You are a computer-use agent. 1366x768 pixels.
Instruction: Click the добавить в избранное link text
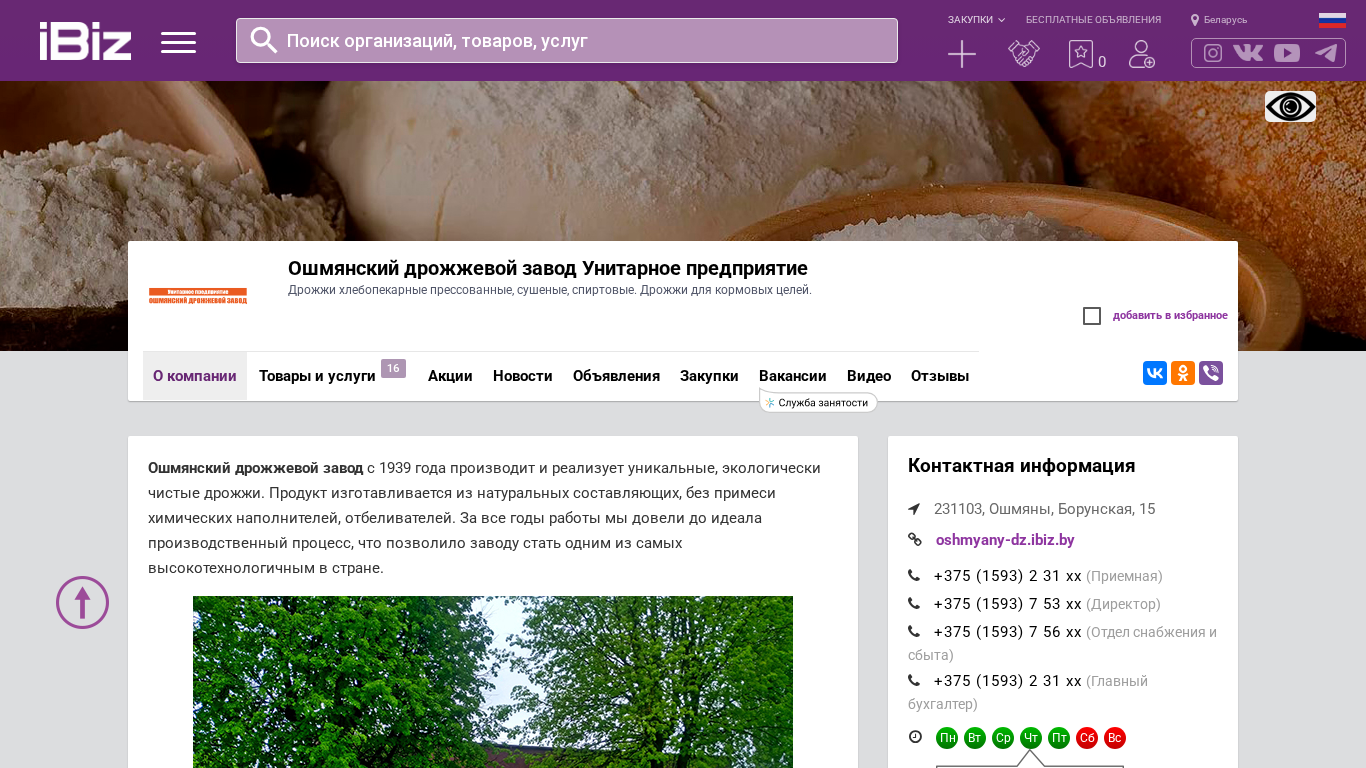click(x=1170, y=316)
